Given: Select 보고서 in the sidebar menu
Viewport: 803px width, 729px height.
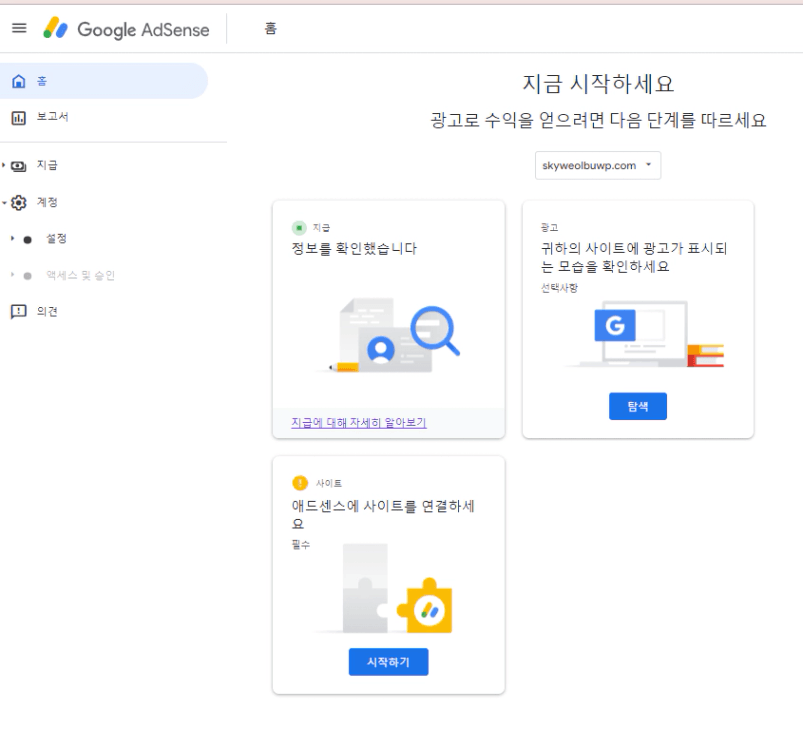Looking at the screenshot, I should pyautogui.click(x=52, y=117).
